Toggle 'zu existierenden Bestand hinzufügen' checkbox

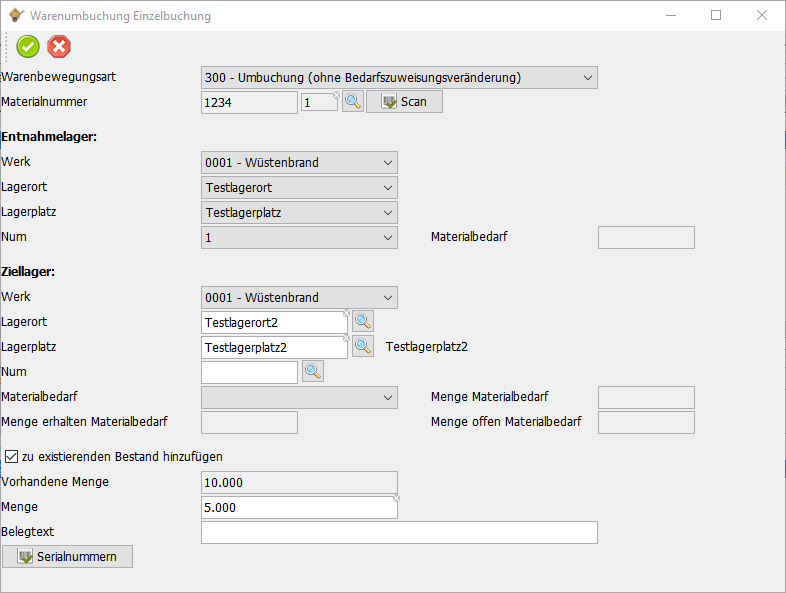pos(11,456)
